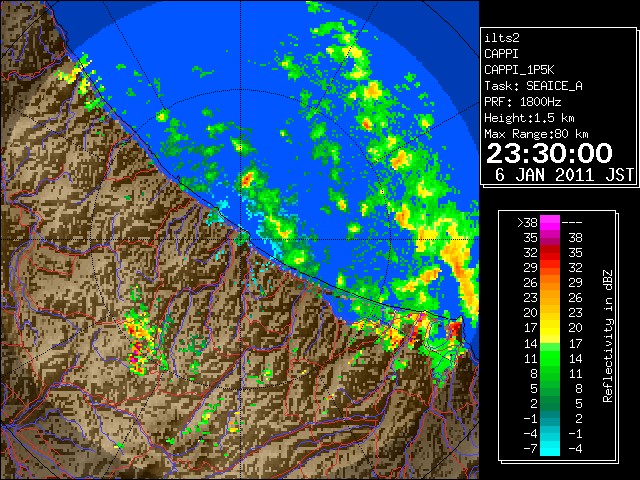Click the 'Max Range:80 km' text
Viewport: 640px width, 480px height.
(536, 134)
